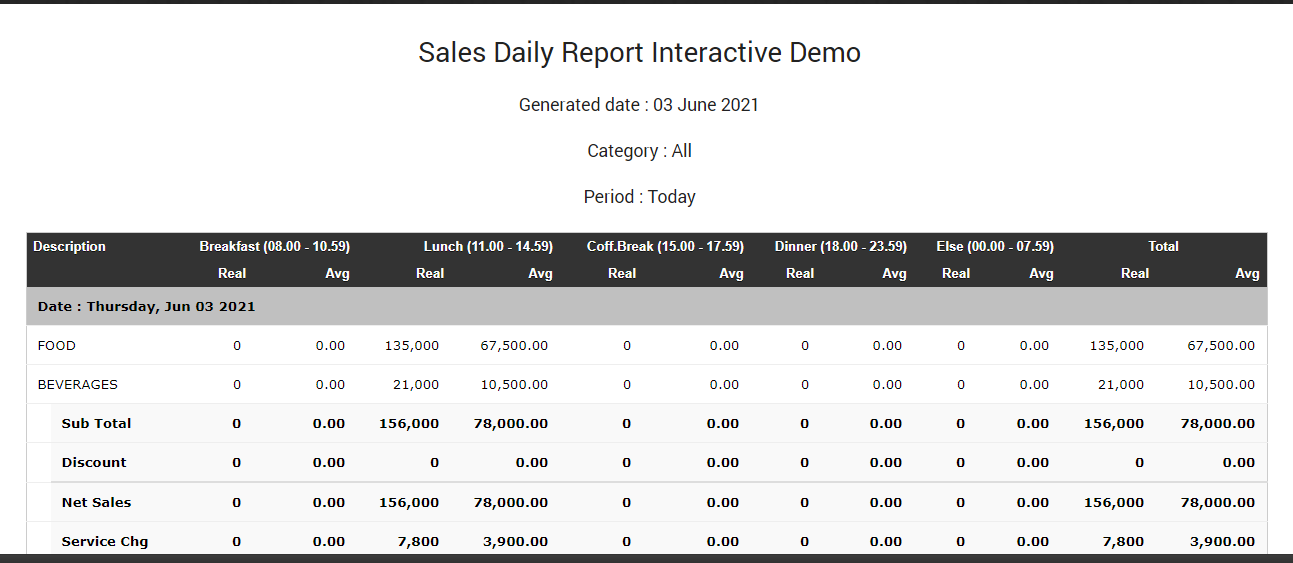Screen dimensions: 1293x563
Task: Click the Coff.Break (15.00 - 17.59) header
Action: point(665,247)
